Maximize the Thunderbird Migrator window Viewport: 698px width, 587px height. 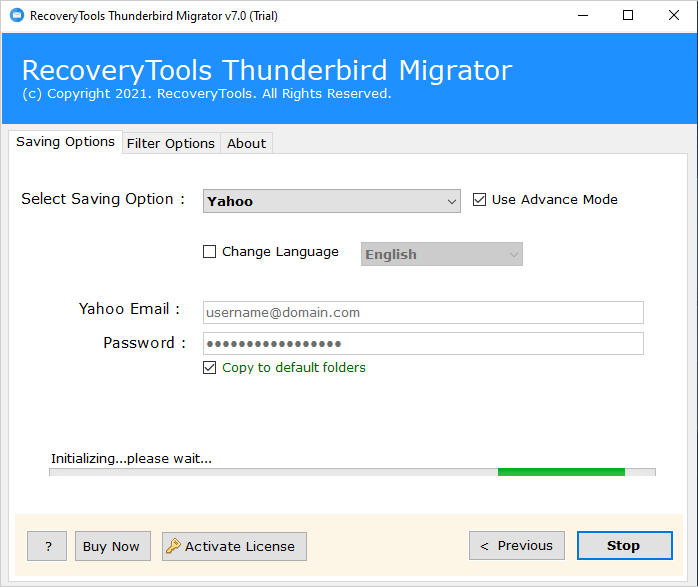pyautogui.click(x=628, y=16)
